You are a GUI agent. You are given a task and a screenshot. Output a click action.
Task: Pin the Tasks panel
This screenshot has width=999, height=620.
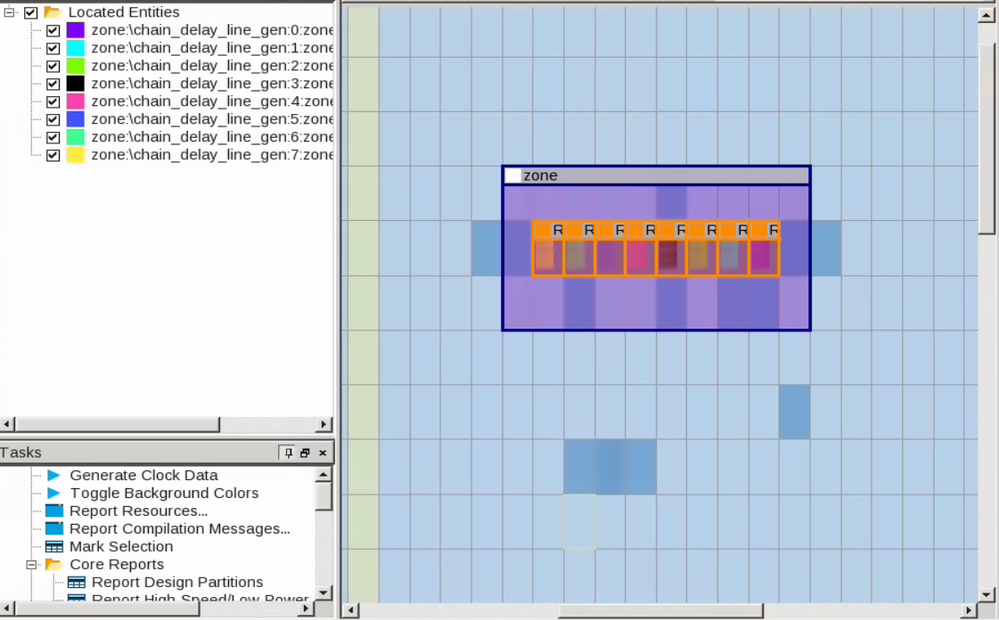288,452
